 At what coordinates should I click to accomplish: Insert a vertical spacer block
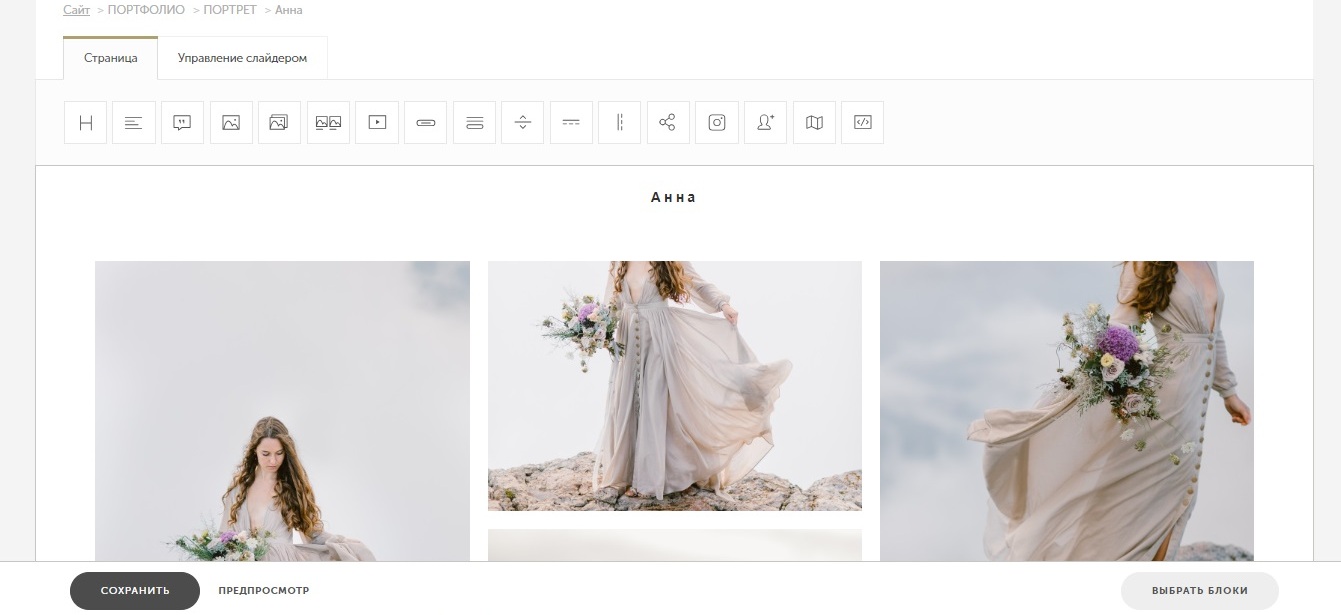pos(522,123)
